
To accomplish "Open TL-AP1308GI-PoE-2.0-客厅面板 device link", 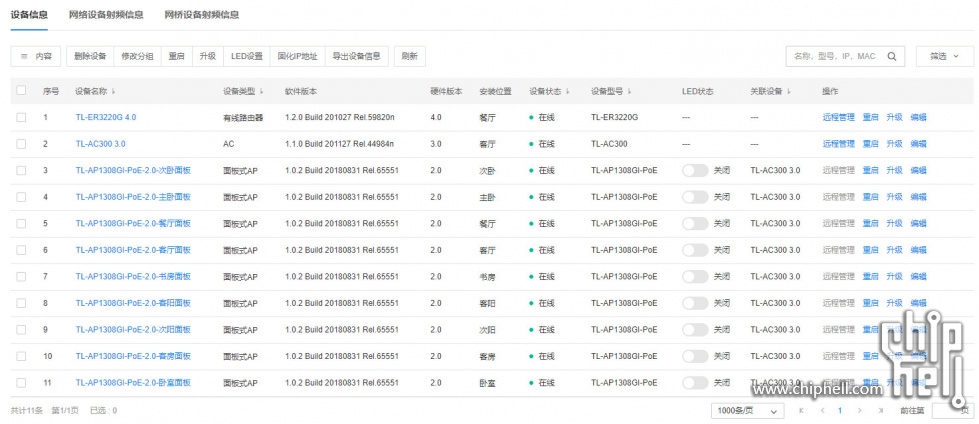I will [133, 250].
